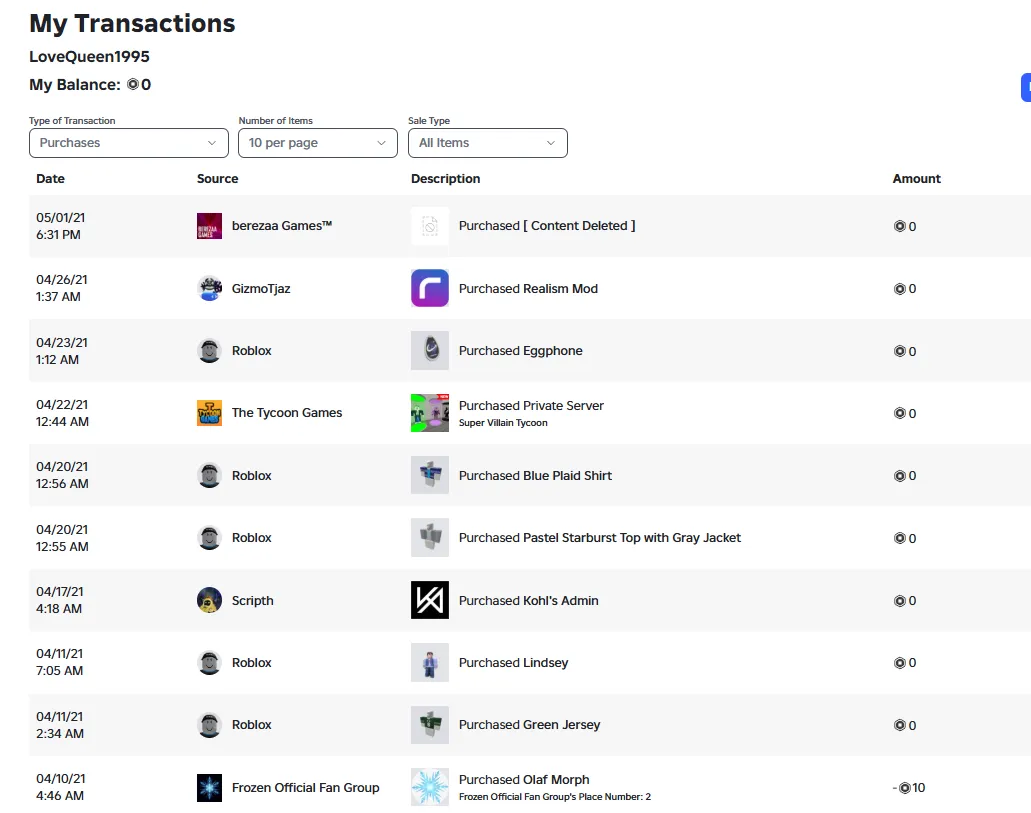Click the Description column header
This screenshot has width=1031, height=813.
click(446, 179)
